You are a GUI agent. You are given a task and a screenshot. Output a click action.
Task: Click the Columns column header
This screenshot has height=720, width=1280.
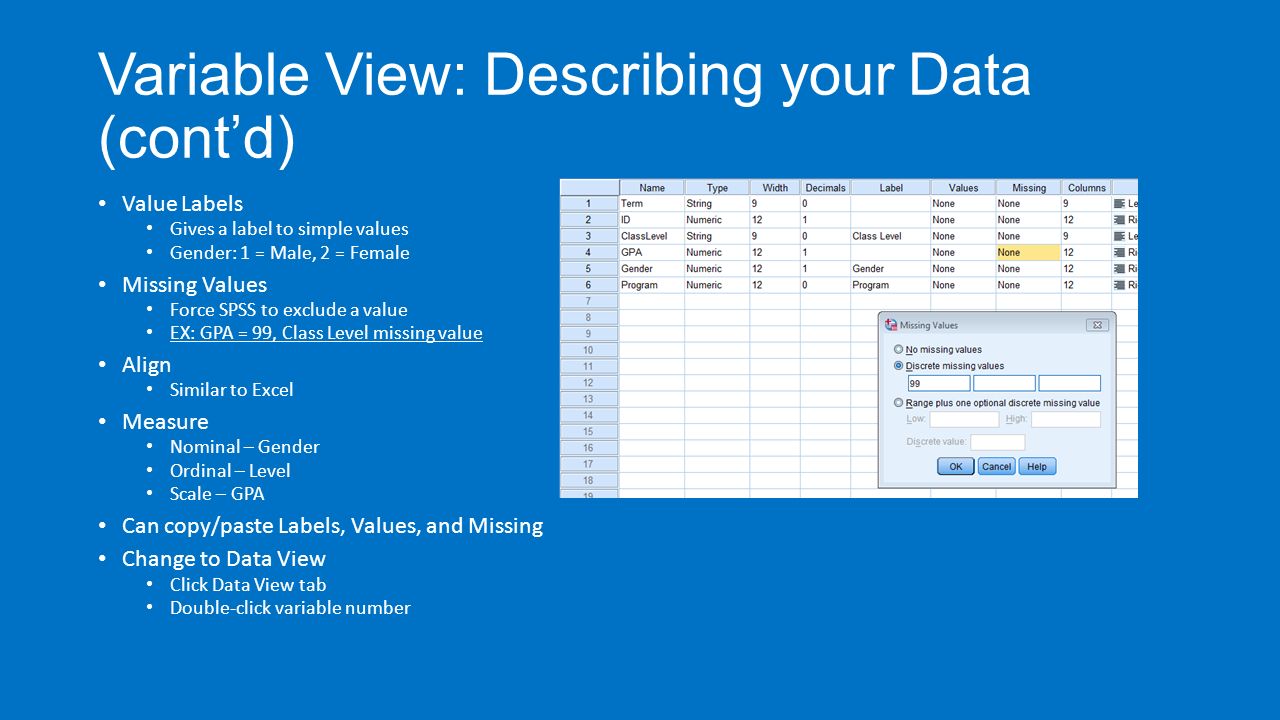(1087, 187)
